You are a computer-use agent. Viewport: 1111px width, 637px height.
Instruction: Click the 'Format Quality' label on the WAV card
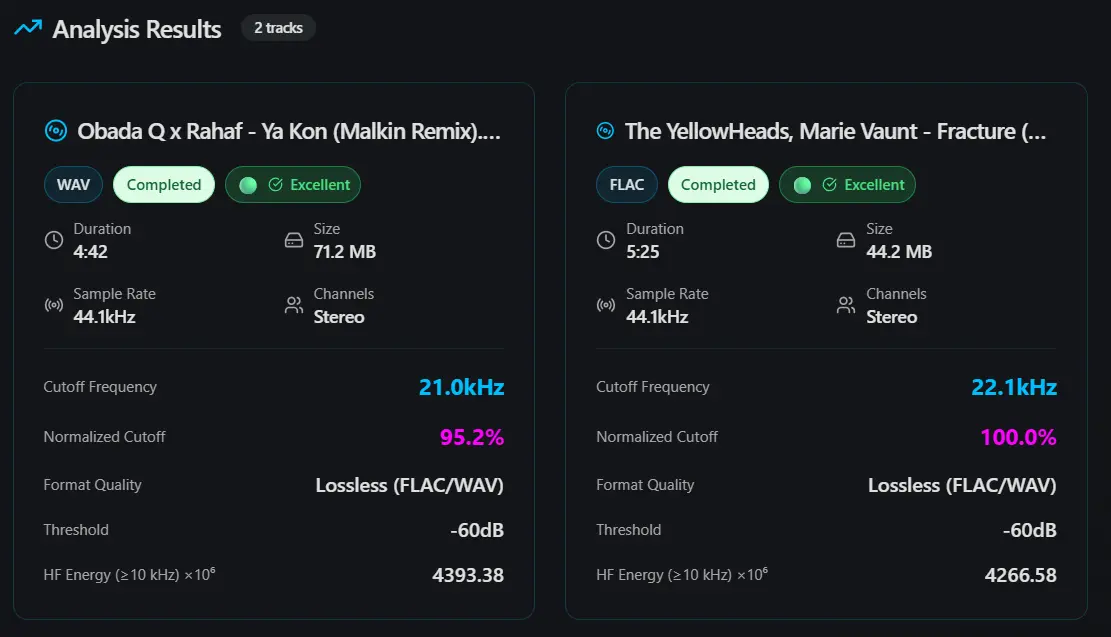(x=92, y=485)
